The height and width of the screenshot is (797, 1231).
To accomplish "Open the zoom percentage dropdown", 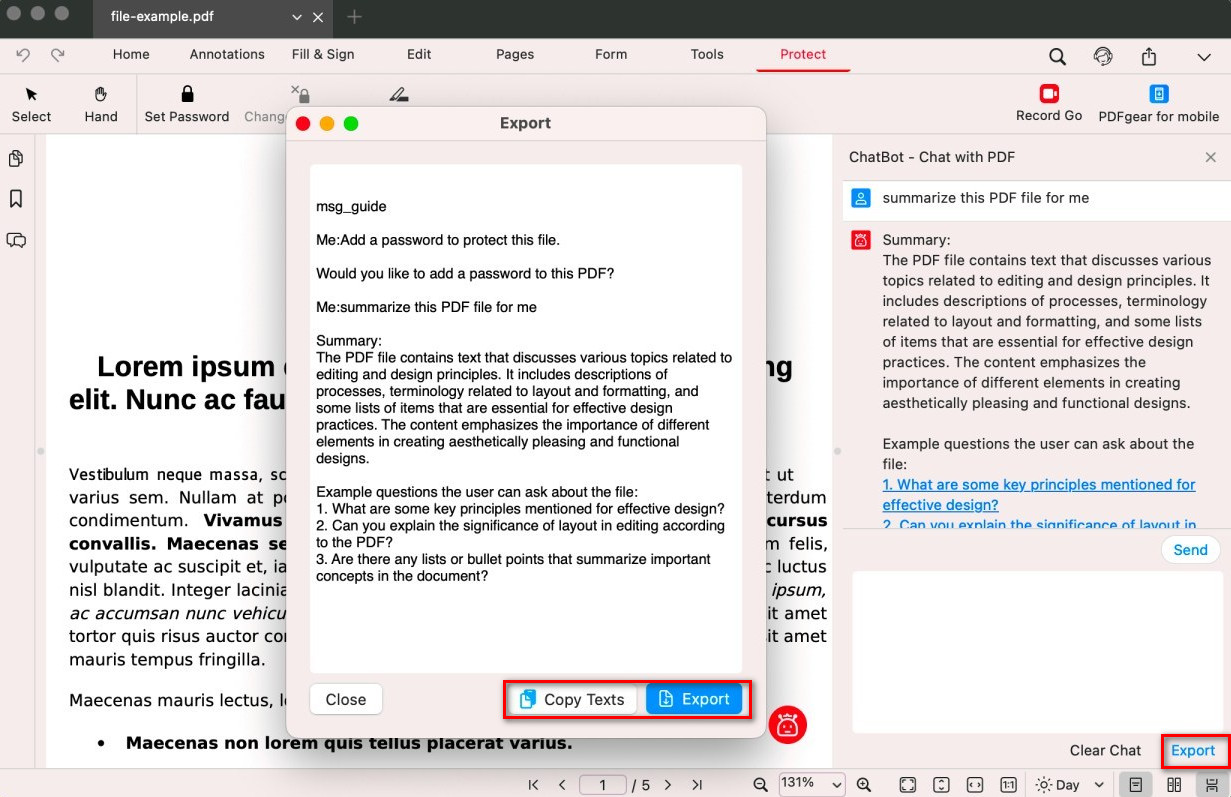I will coord(812,785).
